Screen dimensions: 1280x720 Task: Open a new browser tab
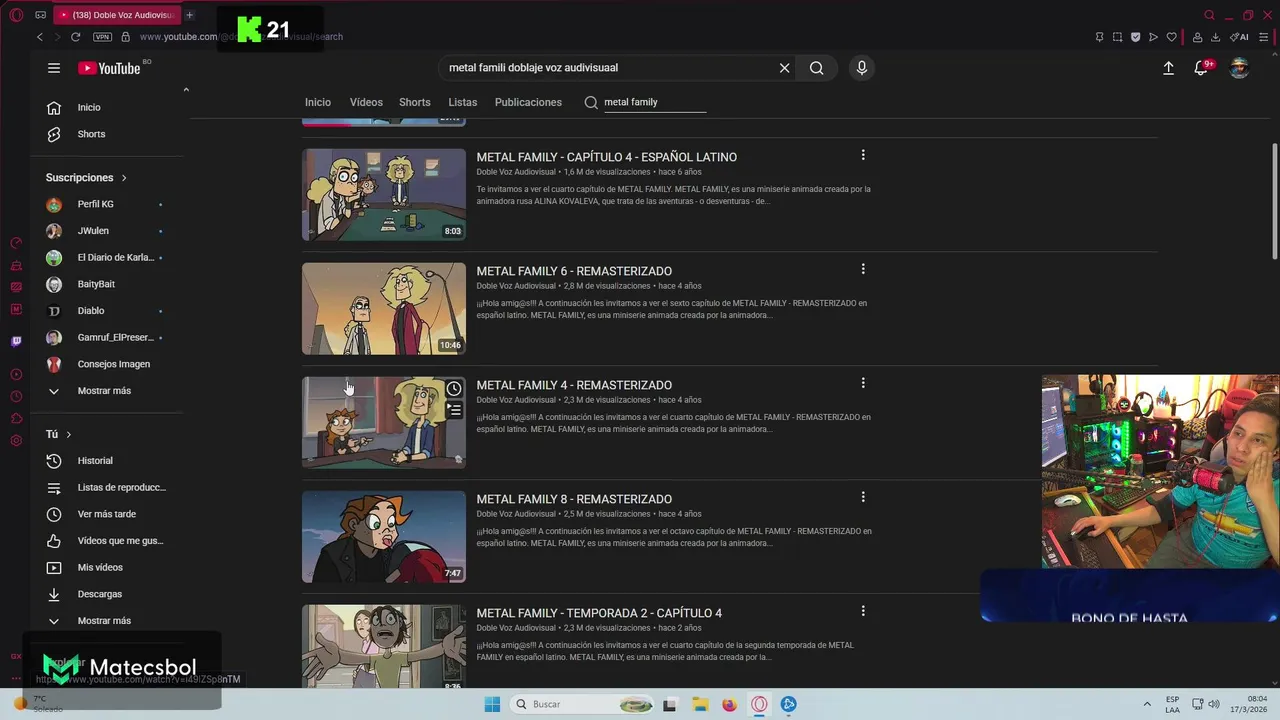[x=189, y=15]
